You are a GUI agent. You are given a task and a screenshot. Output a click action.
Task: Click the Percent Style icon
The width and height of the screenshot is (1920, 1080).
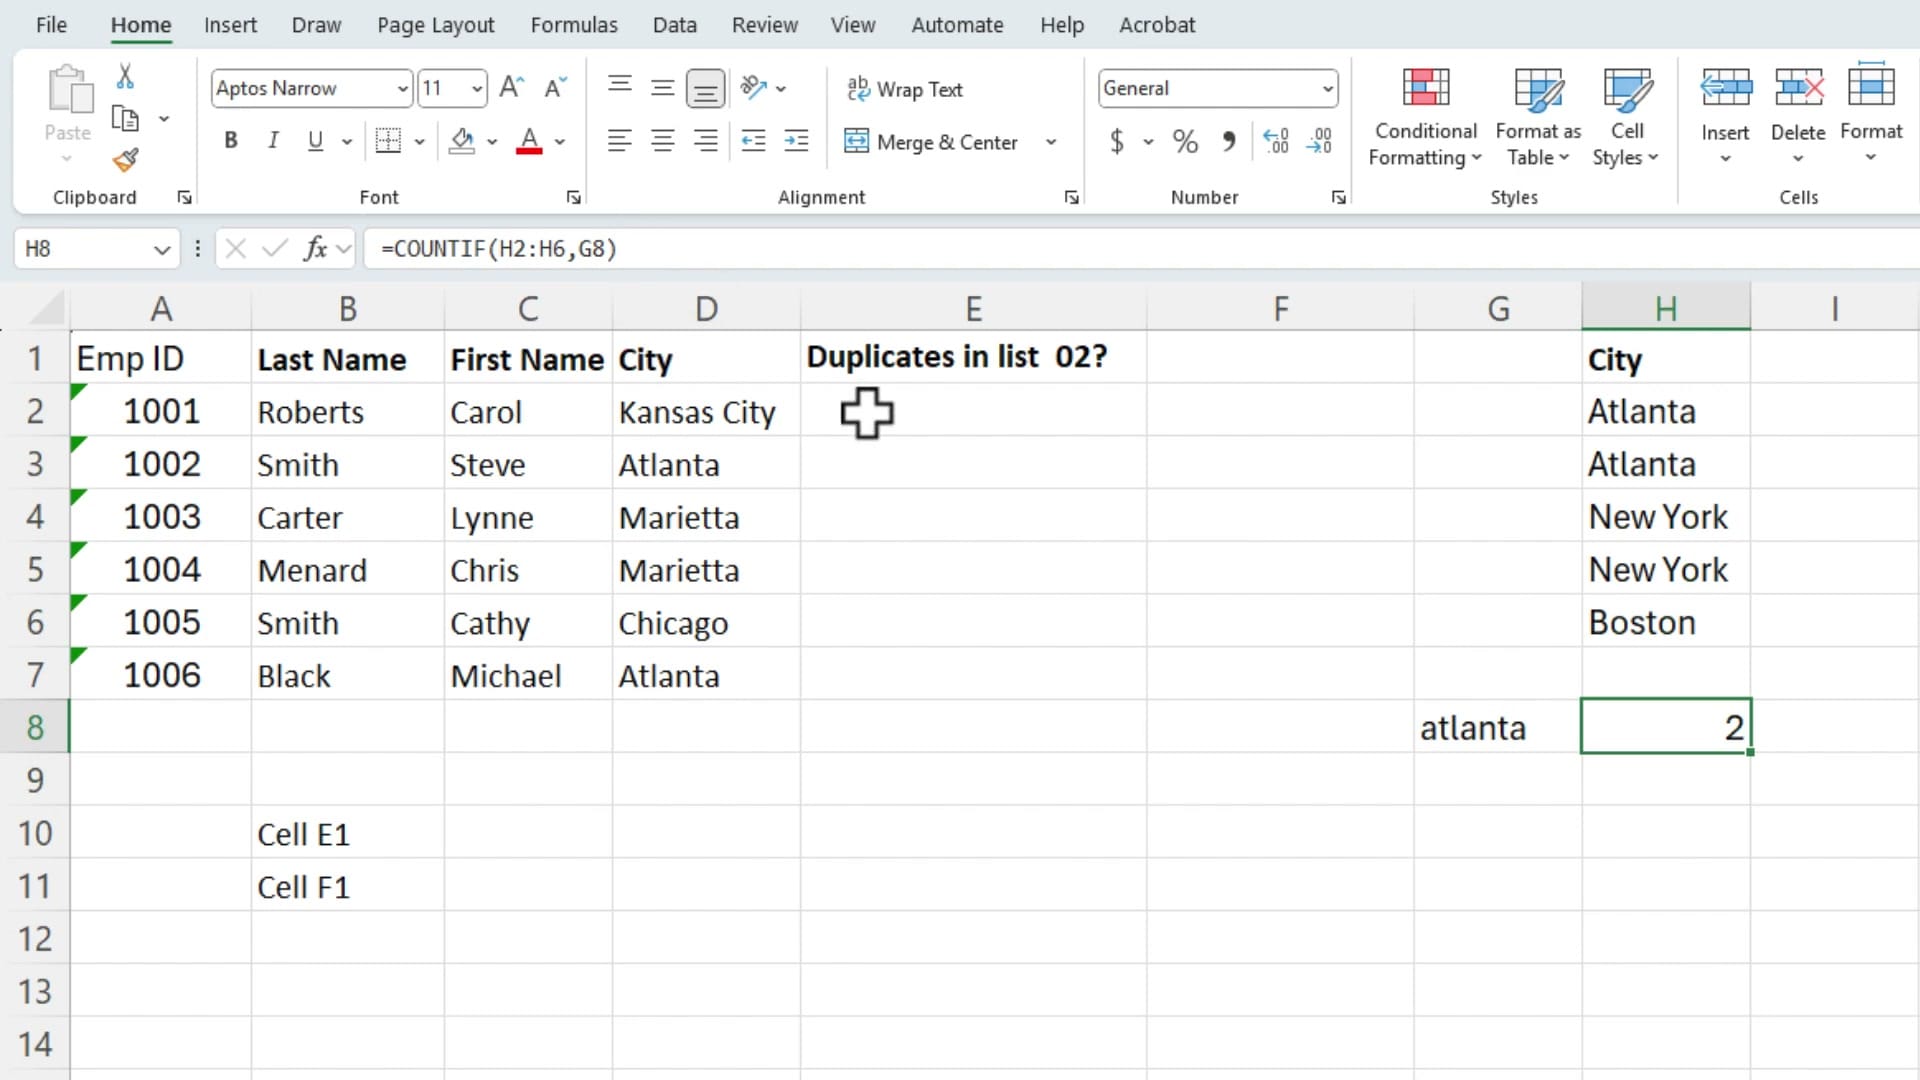click(1185, 141)
